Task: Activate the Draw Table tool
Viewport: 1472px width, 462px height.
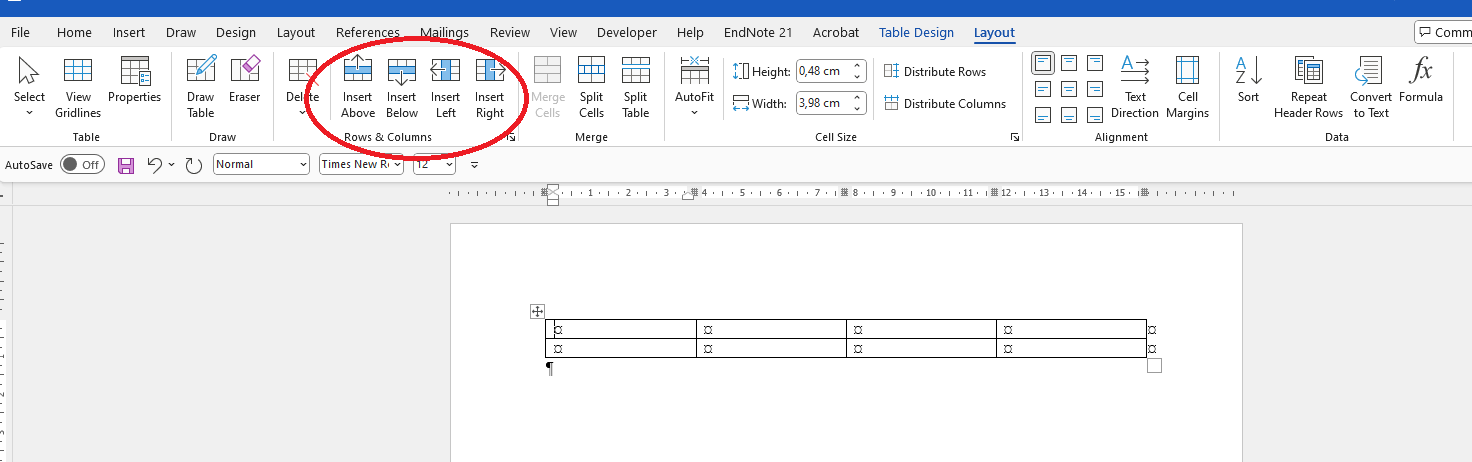Action: point(201,87)
